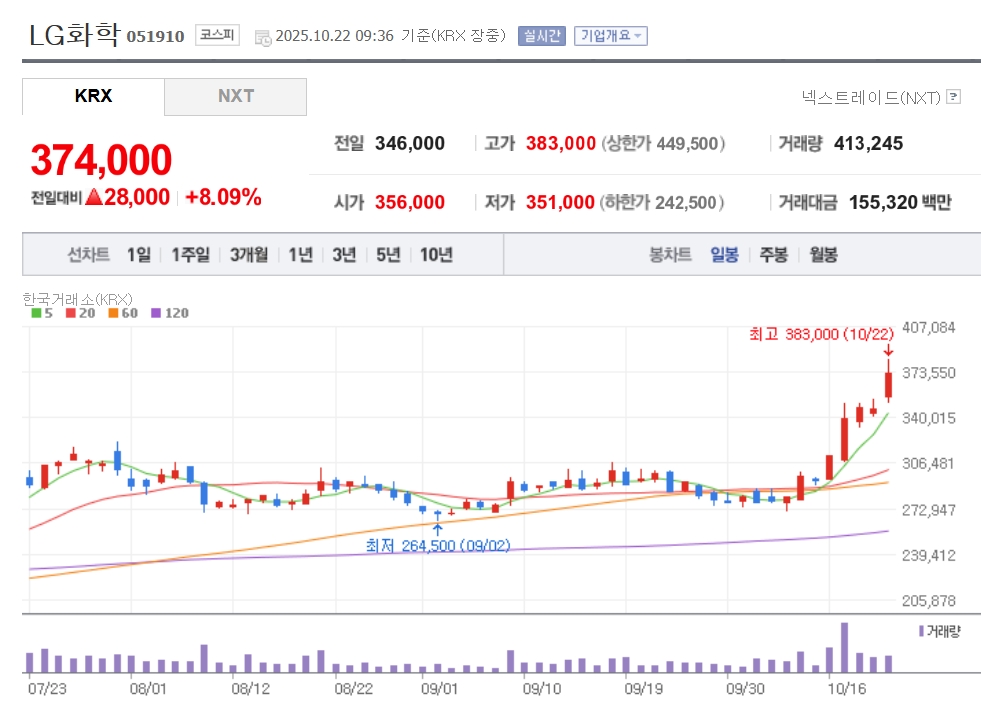Click the LG화학 stock name heading
Screen dimensions: 981x721
pyautogui.click(x=74, y=35)
